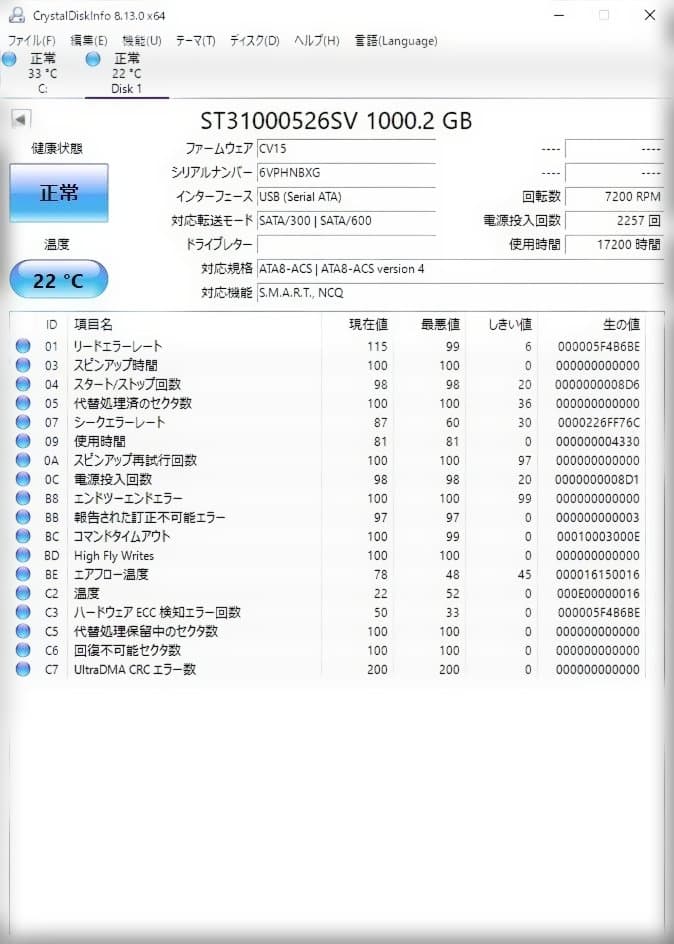
Task: Click the status icon for attribute BC
Action: point(23,536)
